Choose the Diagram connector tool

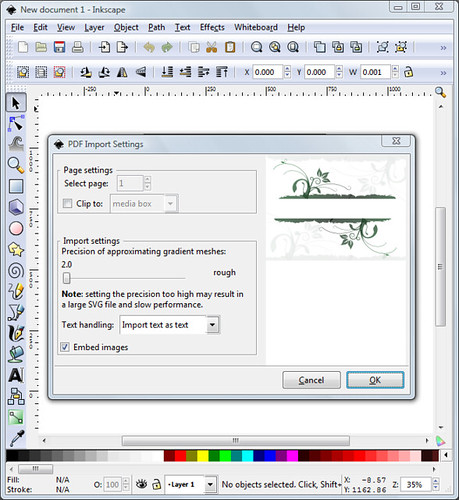tap(16, 396)
